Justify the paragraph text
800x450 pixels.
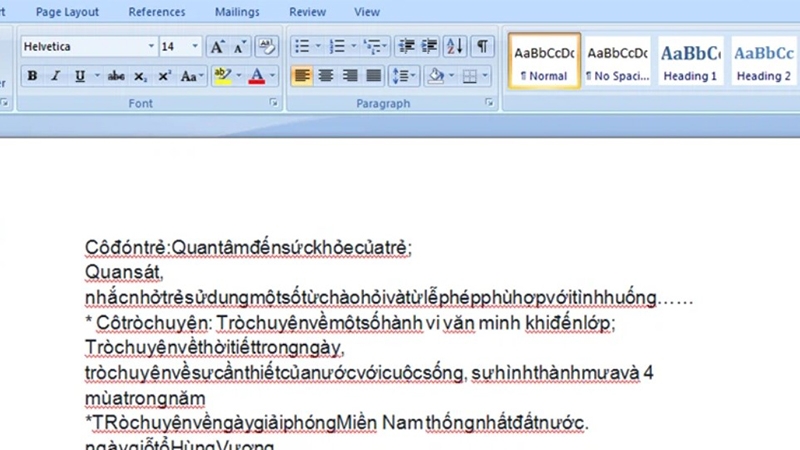[374, 76]
